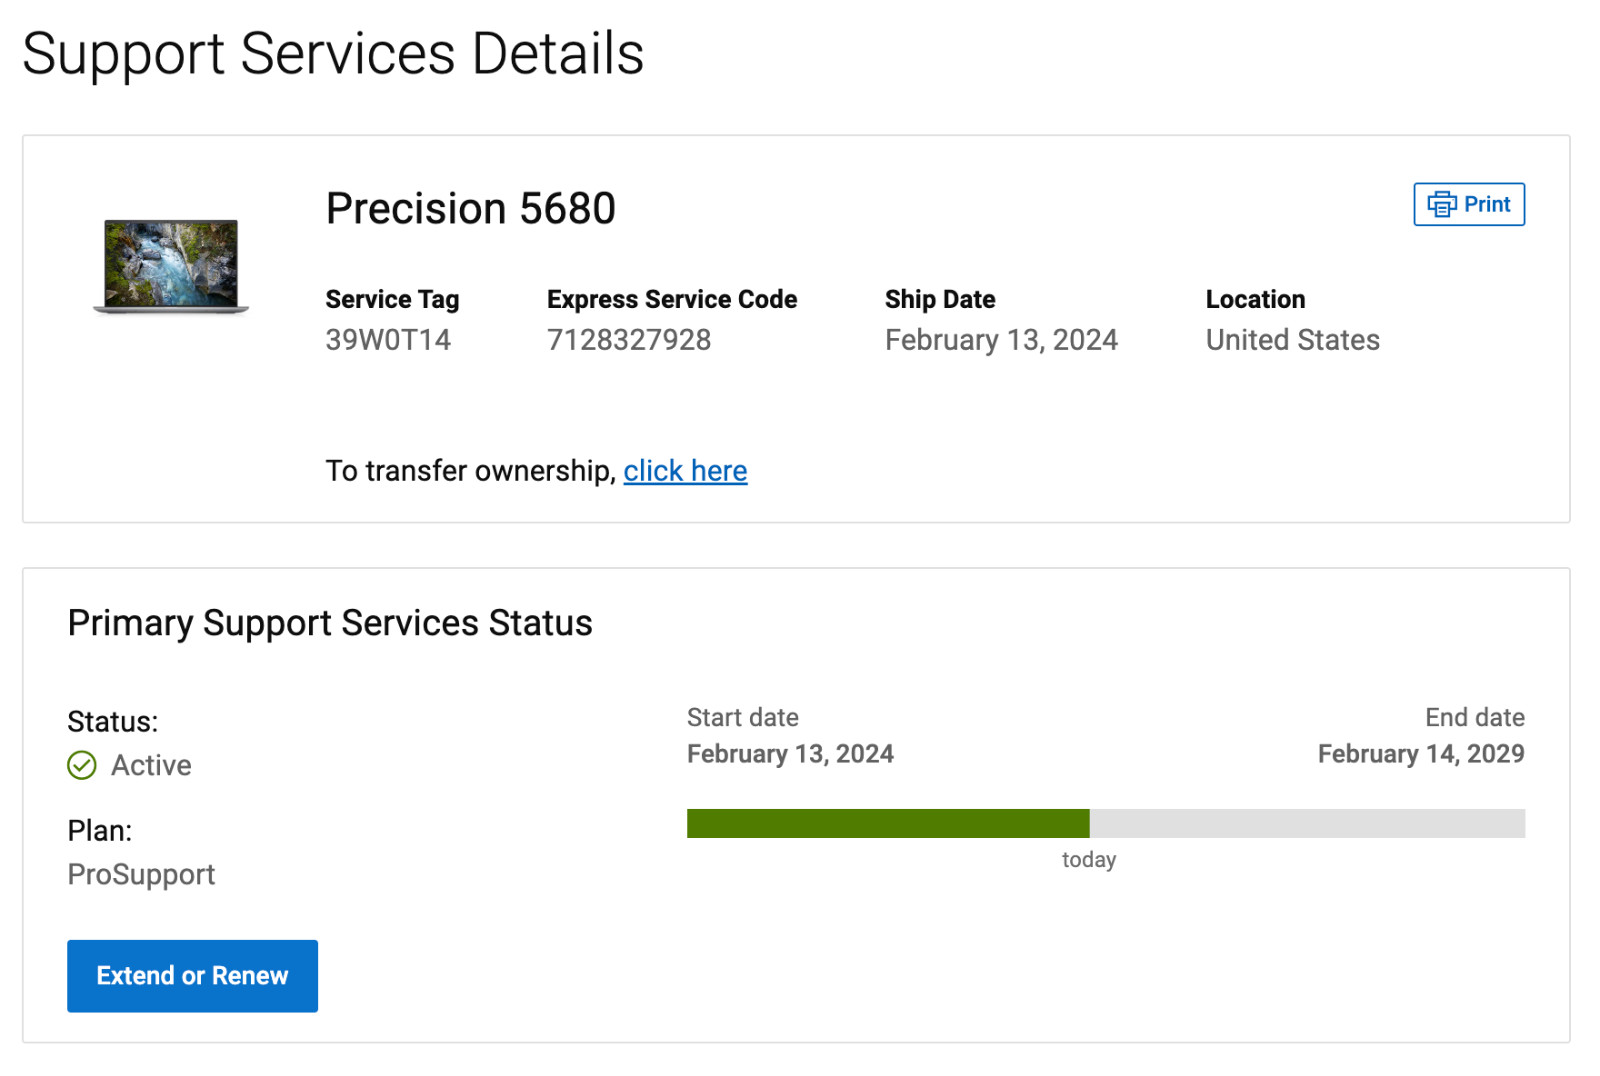Click the Status: label
This screenshot has width=1600, height=1076.
(x=112, y=721)
